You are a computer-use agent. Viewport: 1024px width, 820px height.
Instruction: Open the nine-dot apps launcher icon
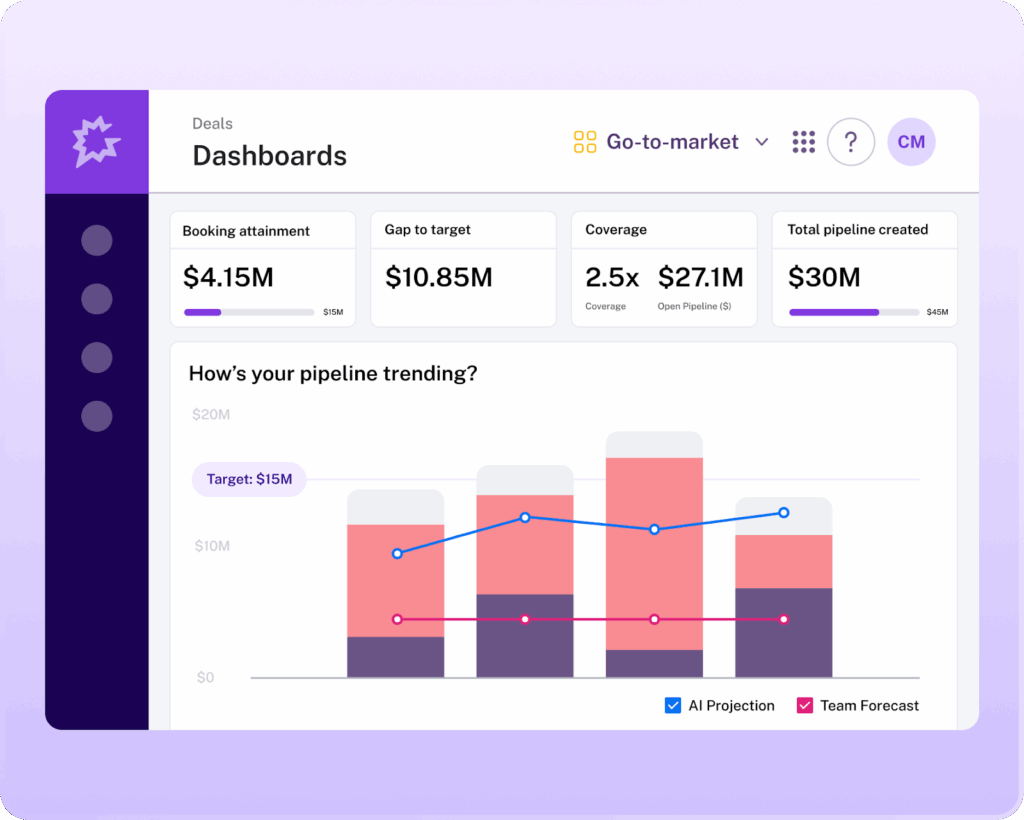[x=803, y=142]
